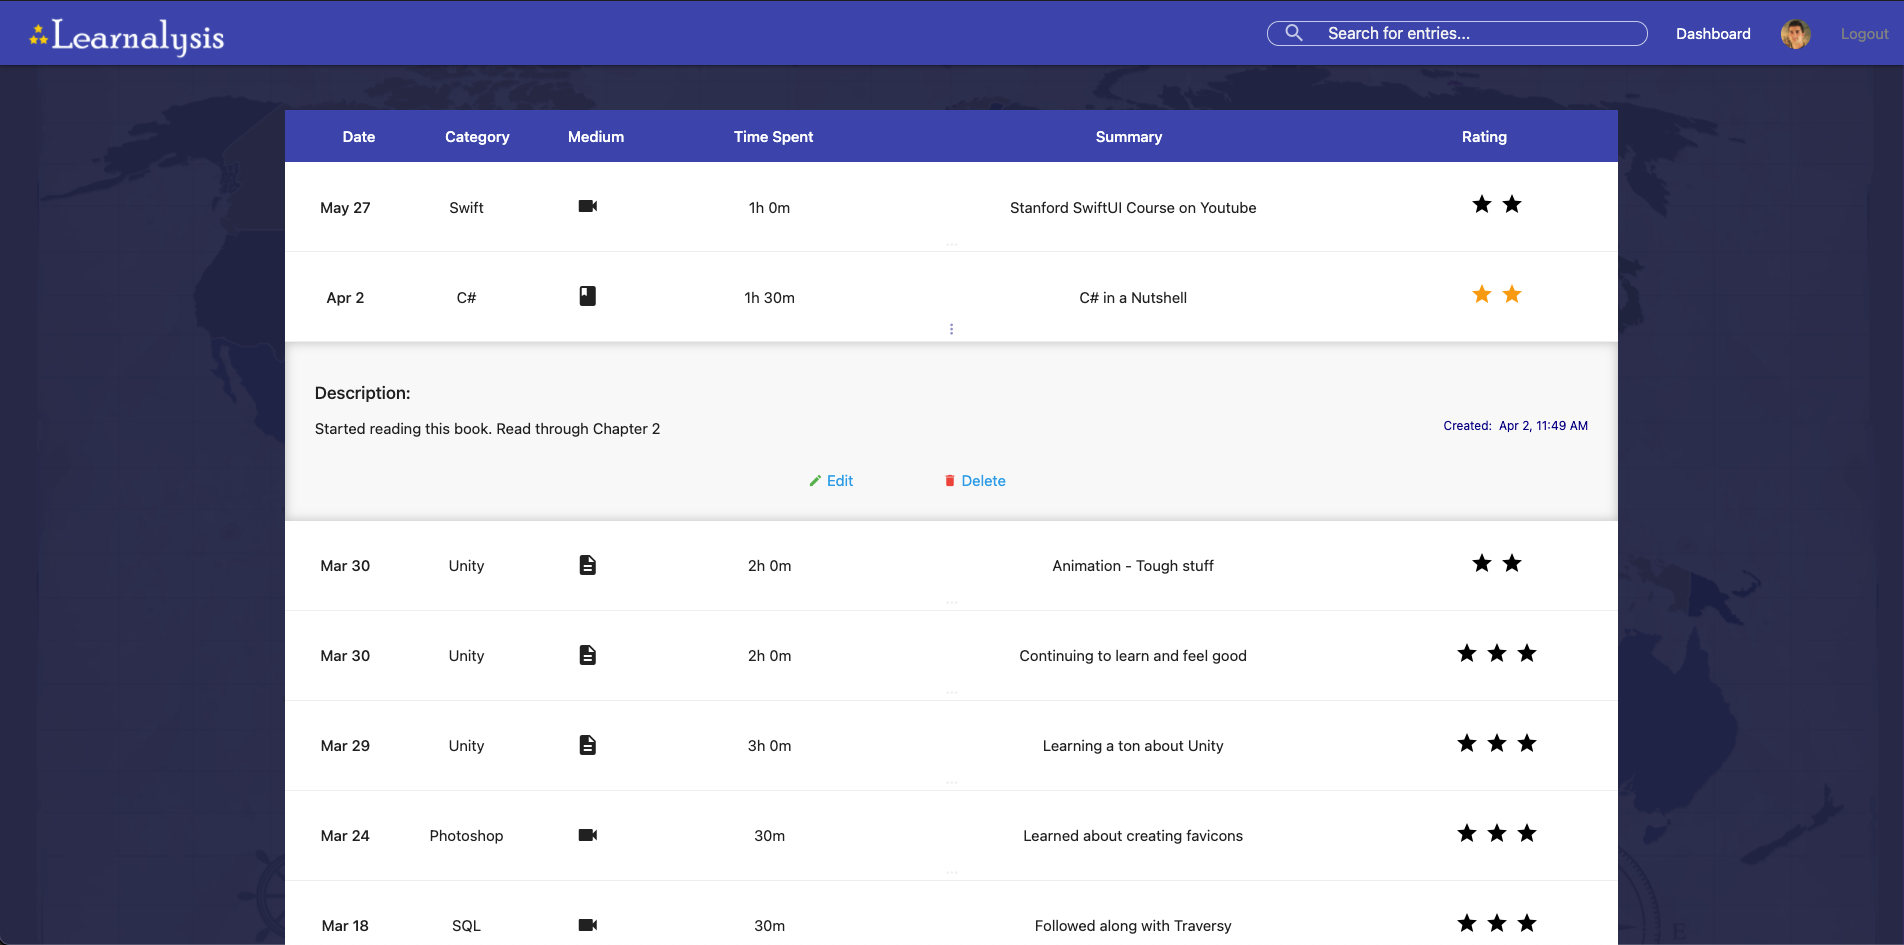Click video icon in Photoshop row
Screen dimensions: 1904x945
point(588,835)
